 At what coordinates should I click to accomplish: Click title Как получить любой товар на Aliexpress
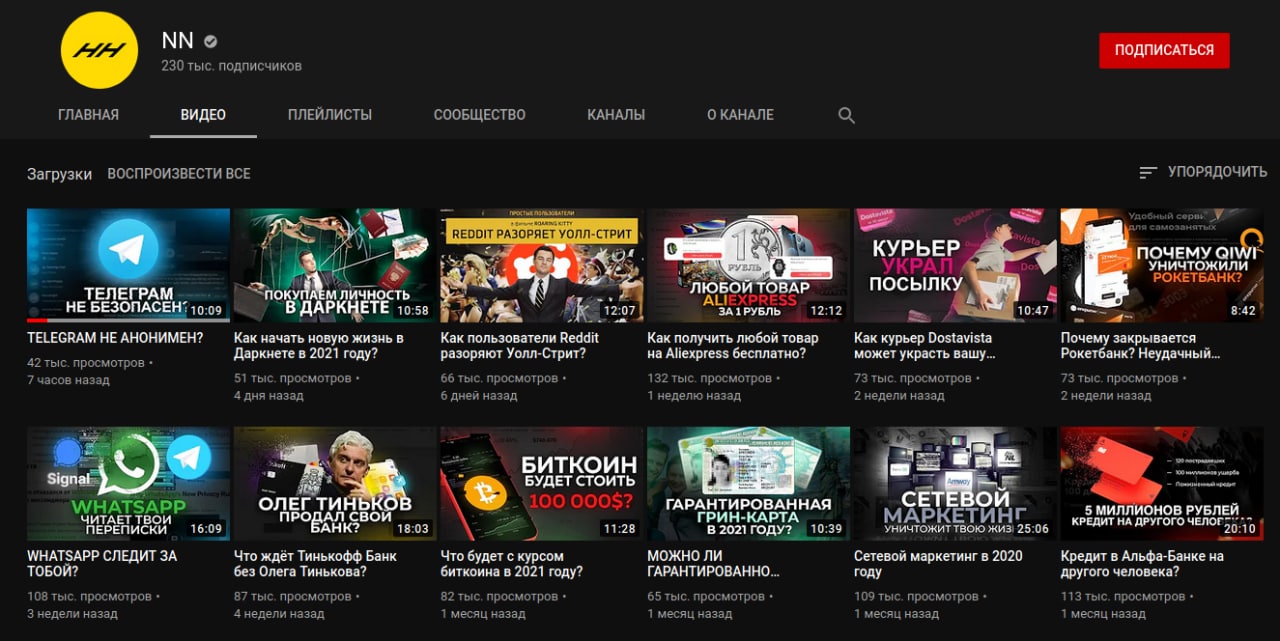(733, 346)
